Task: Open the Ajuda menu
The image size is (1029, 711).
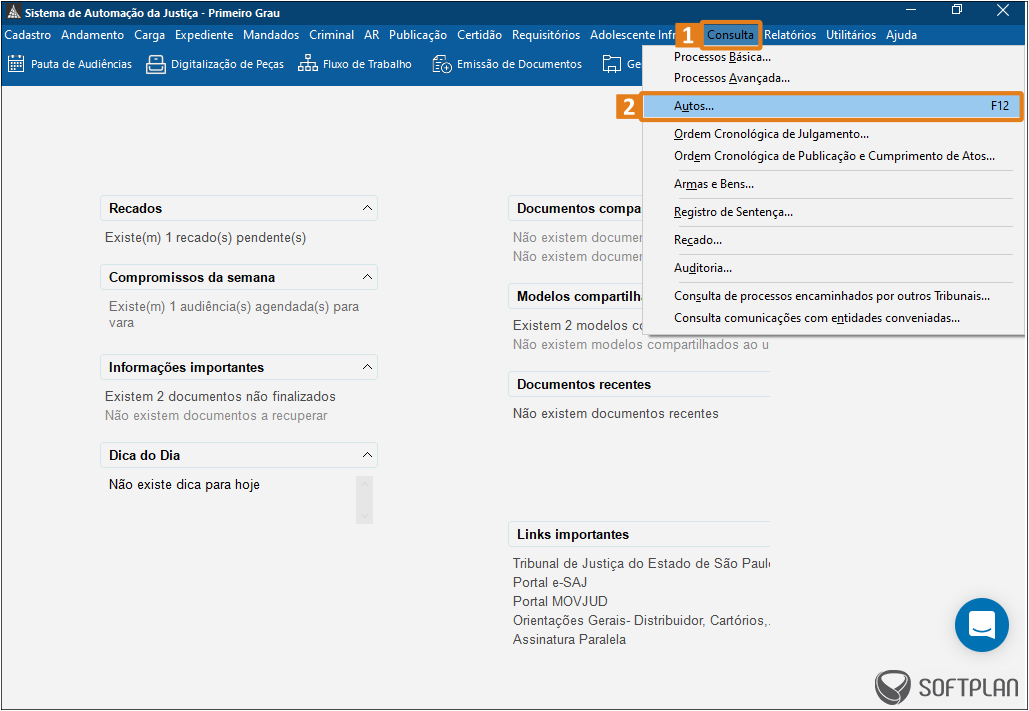Action: coord(902,35)
